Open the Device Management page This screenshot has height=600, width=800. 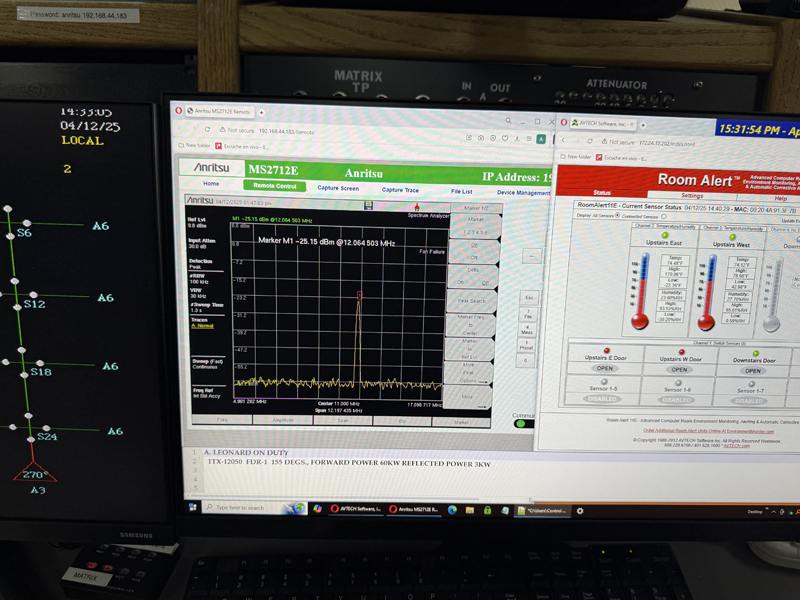(x=523, y=193)
